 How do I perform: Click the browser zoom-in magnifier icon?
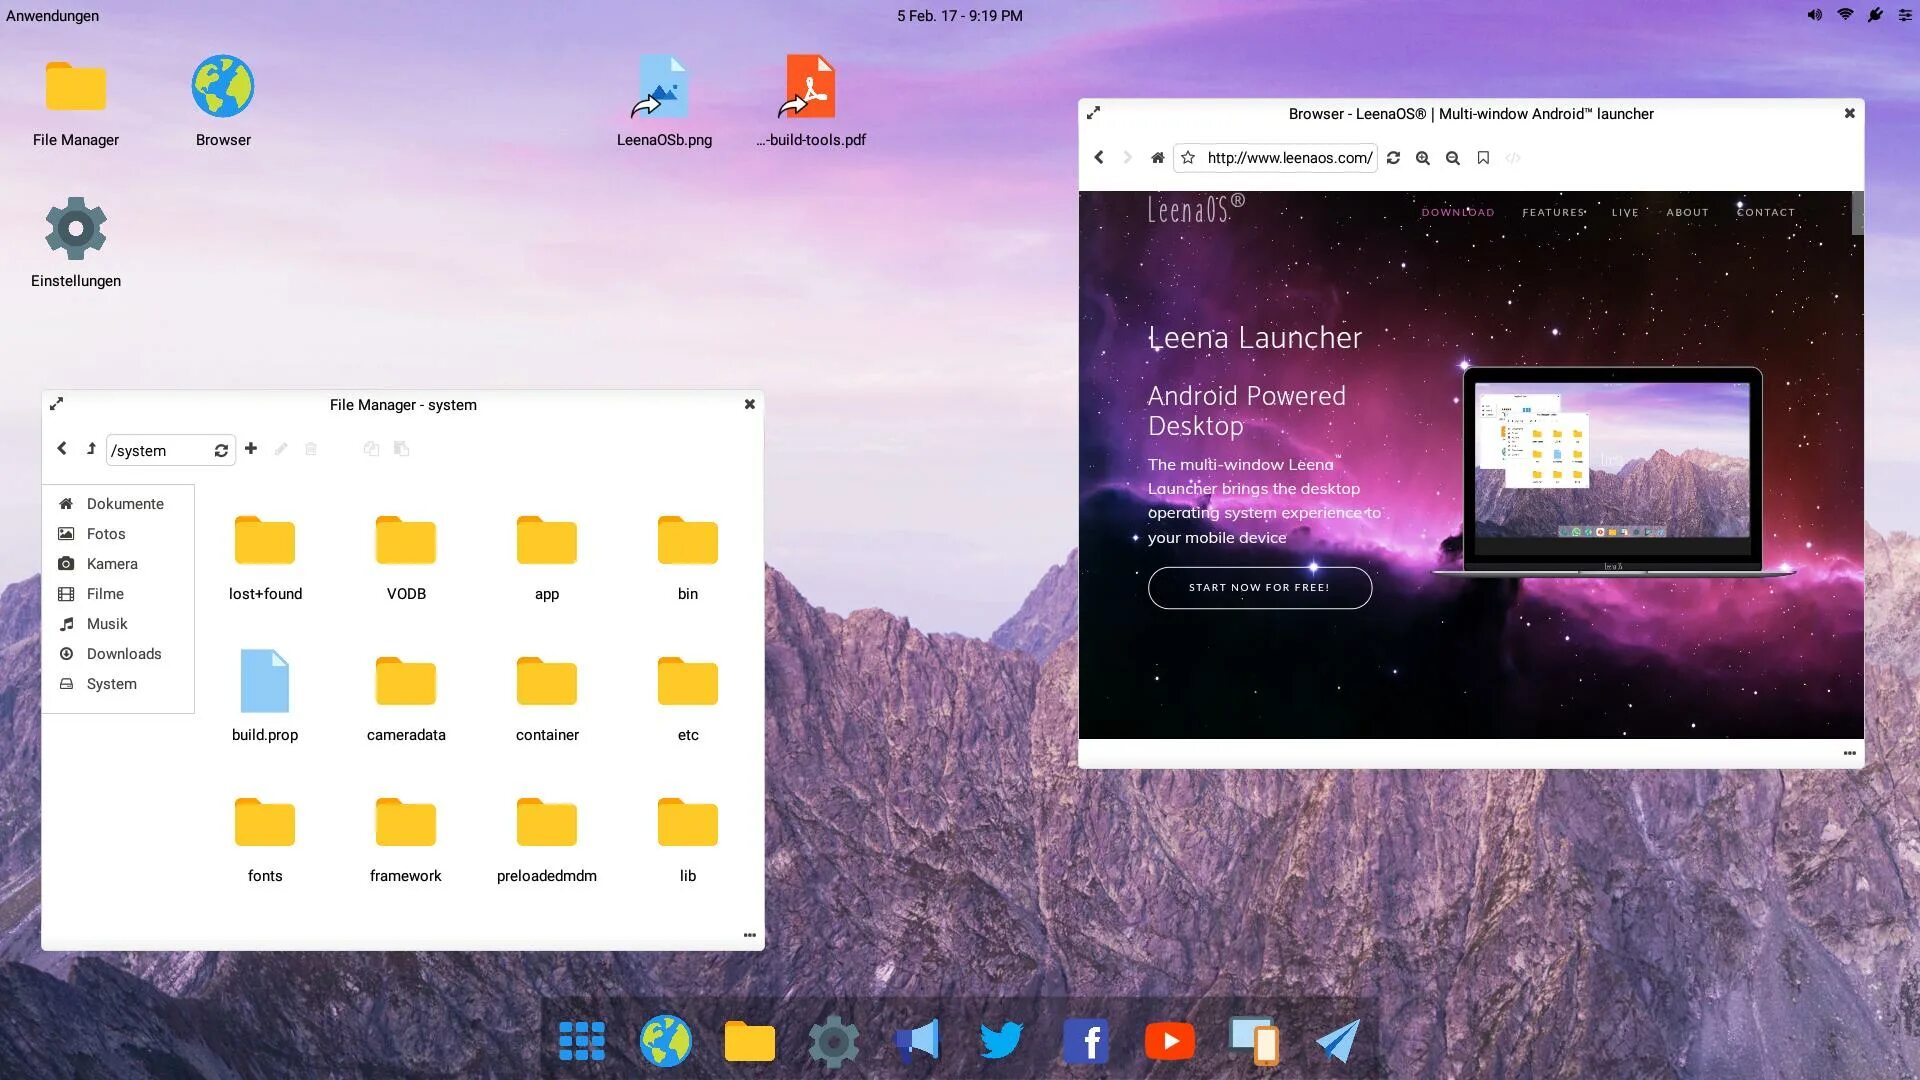tap(1423, 158)
